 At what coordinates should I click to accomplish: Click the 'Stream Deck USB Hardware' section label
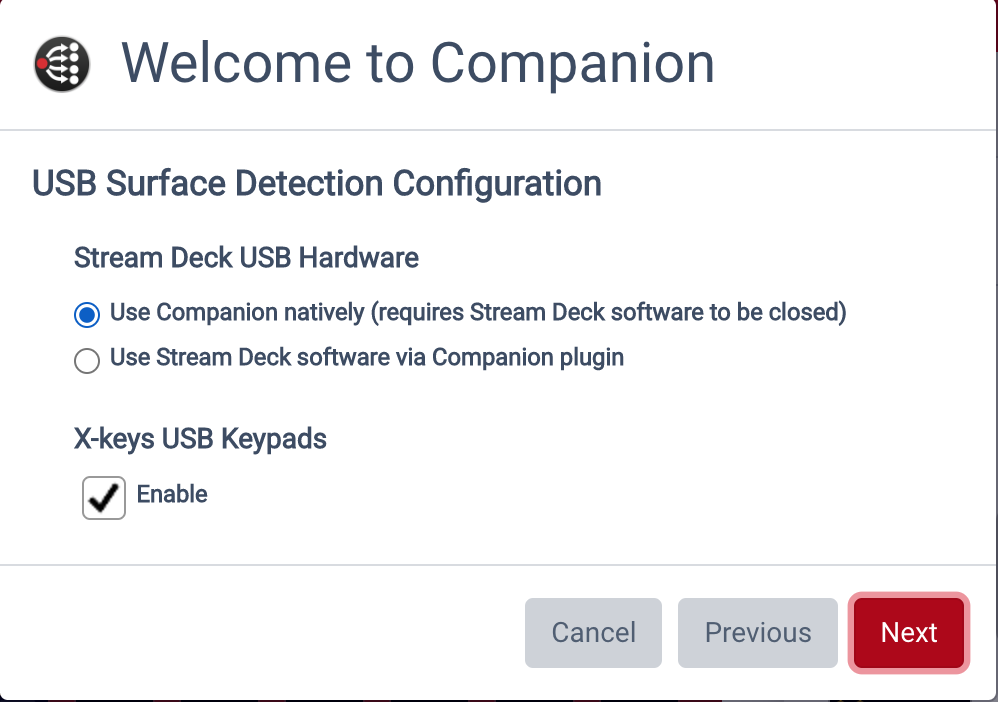coord(246,258)
